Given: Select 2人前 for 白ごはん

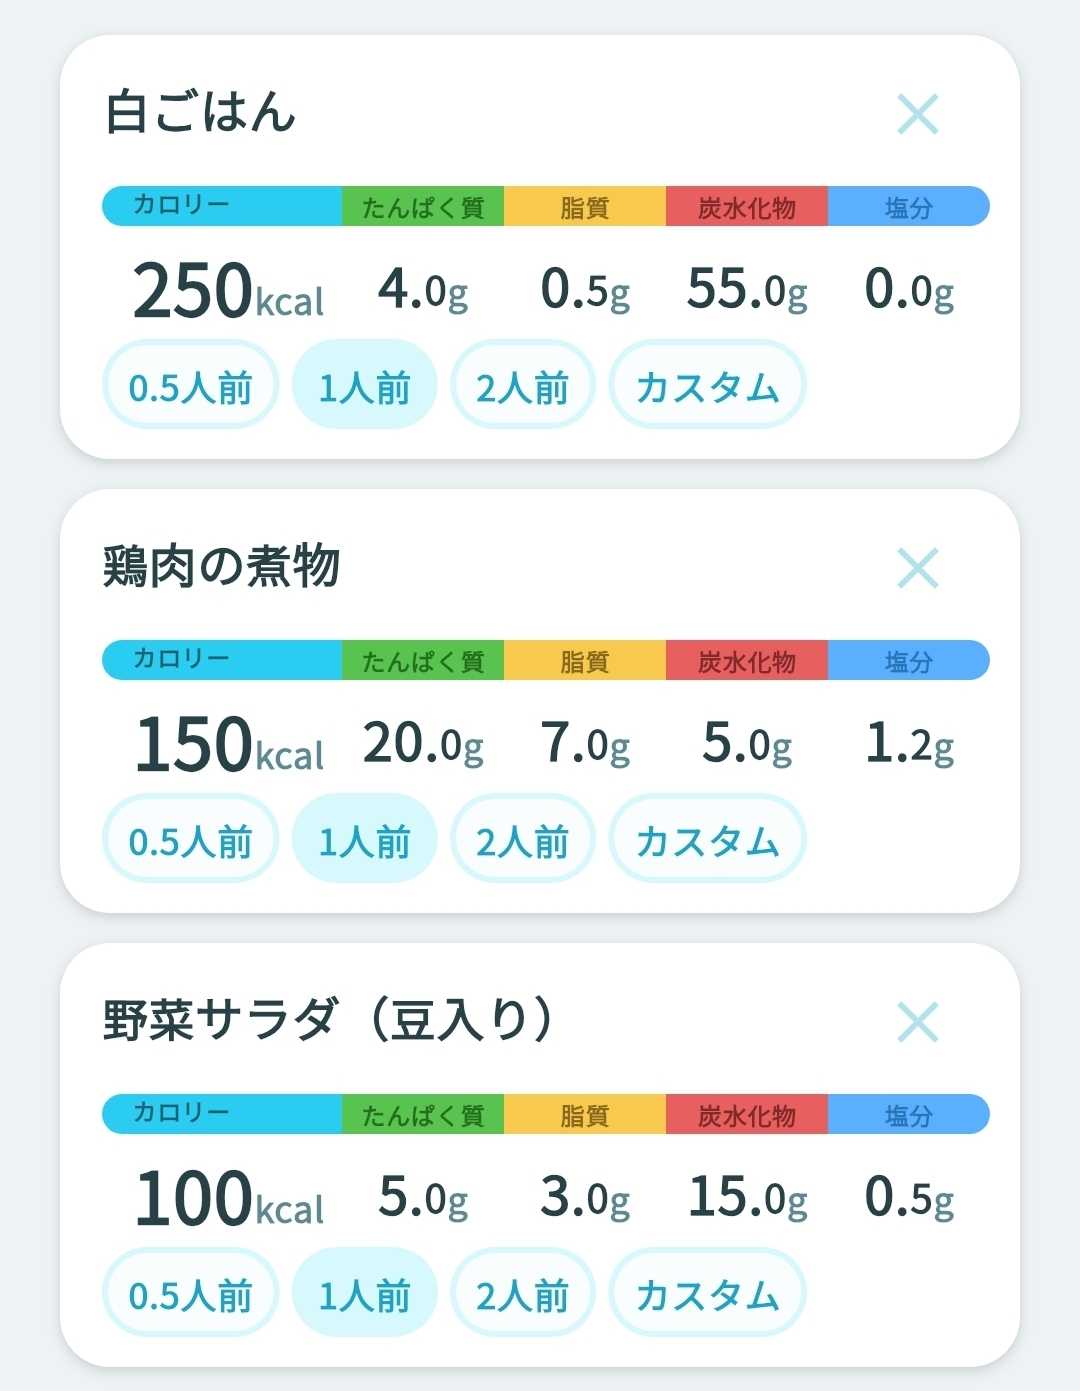Looking at the screenshot, I should (522, 385).
